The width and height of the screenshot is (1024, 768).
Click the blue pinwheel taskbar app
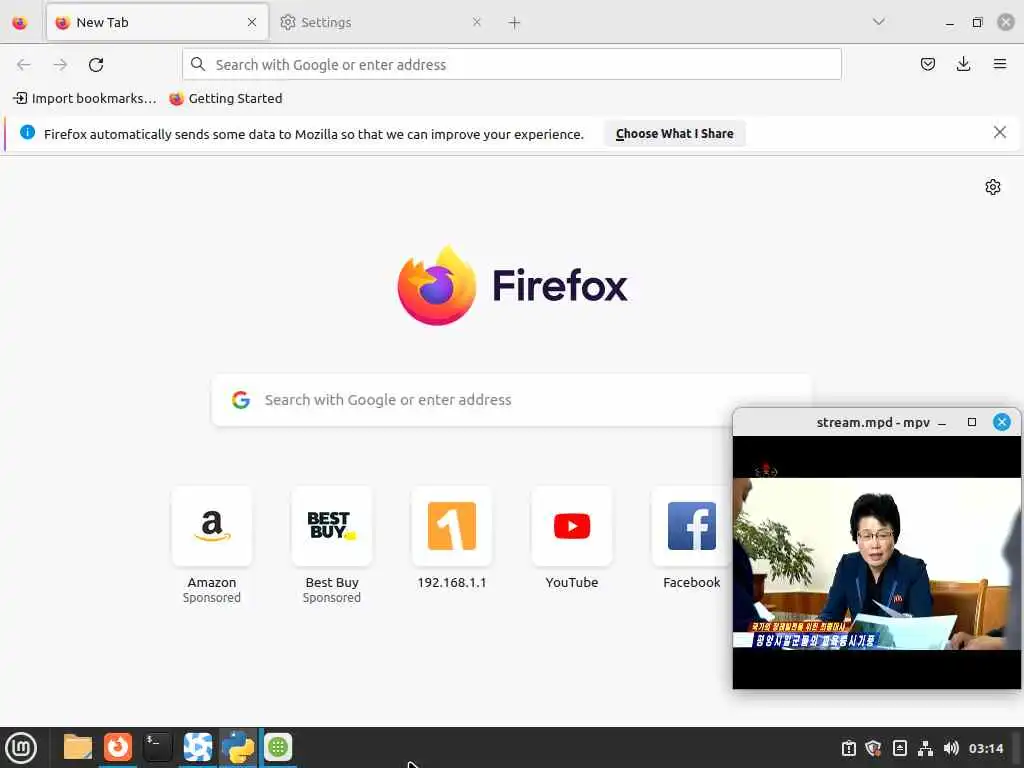point(198,747)
